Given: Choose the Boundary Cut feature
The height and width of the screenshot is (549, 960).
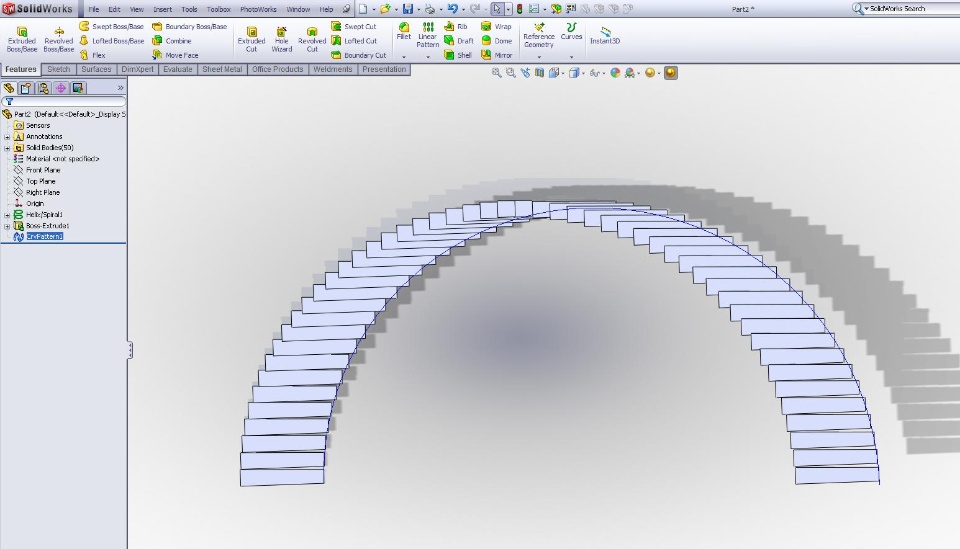Looking at the screenshot, I should pyautogui.click(x=359, y=54).
